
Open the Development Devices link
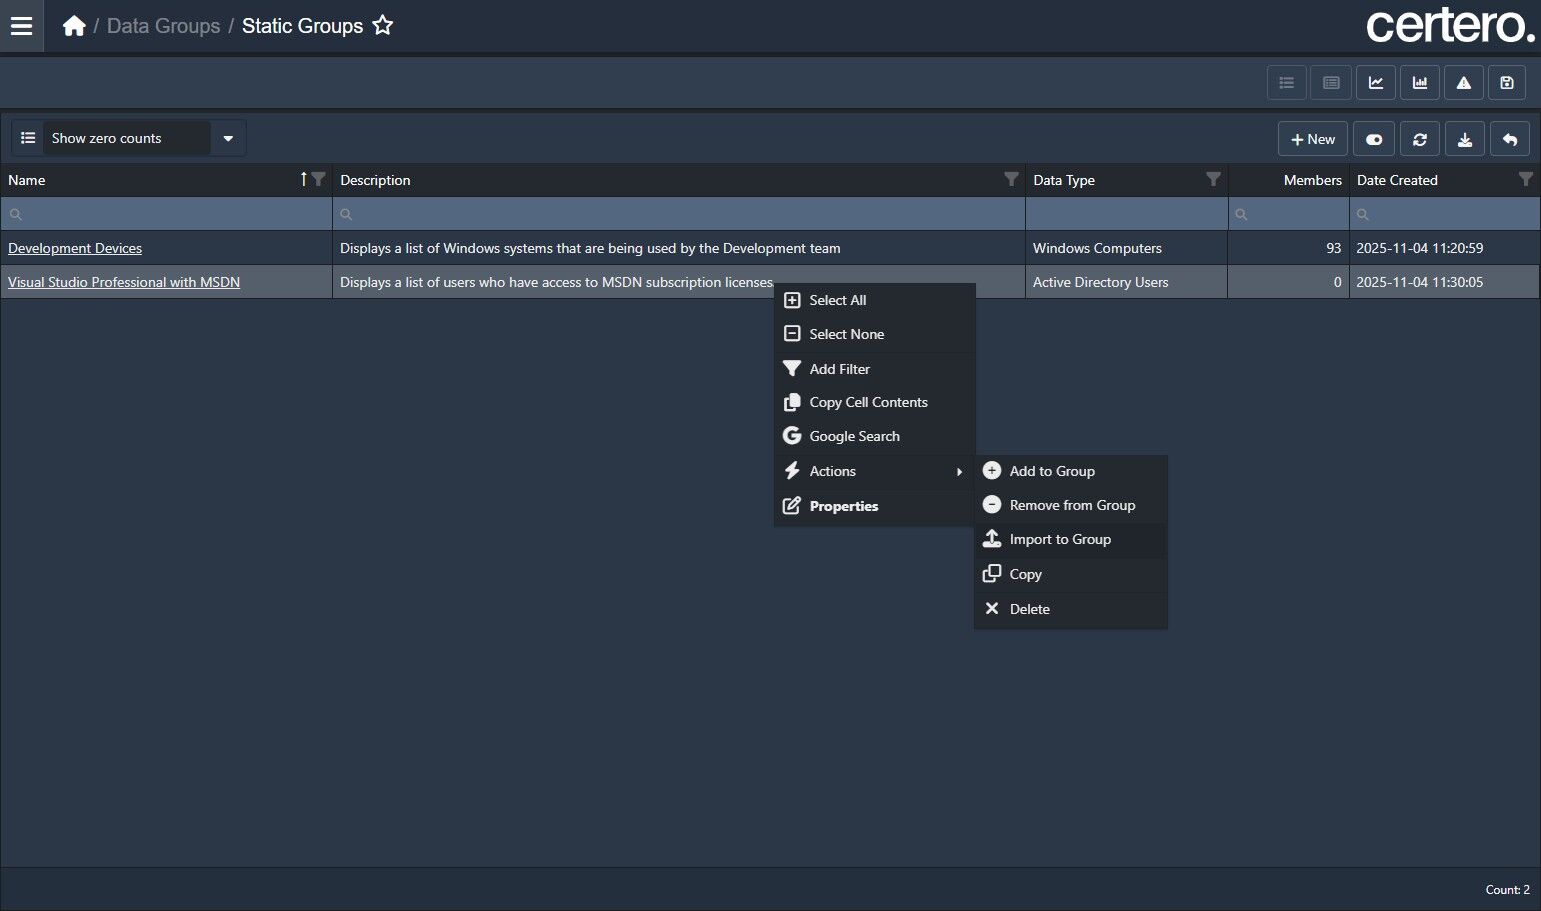(75, 248)
